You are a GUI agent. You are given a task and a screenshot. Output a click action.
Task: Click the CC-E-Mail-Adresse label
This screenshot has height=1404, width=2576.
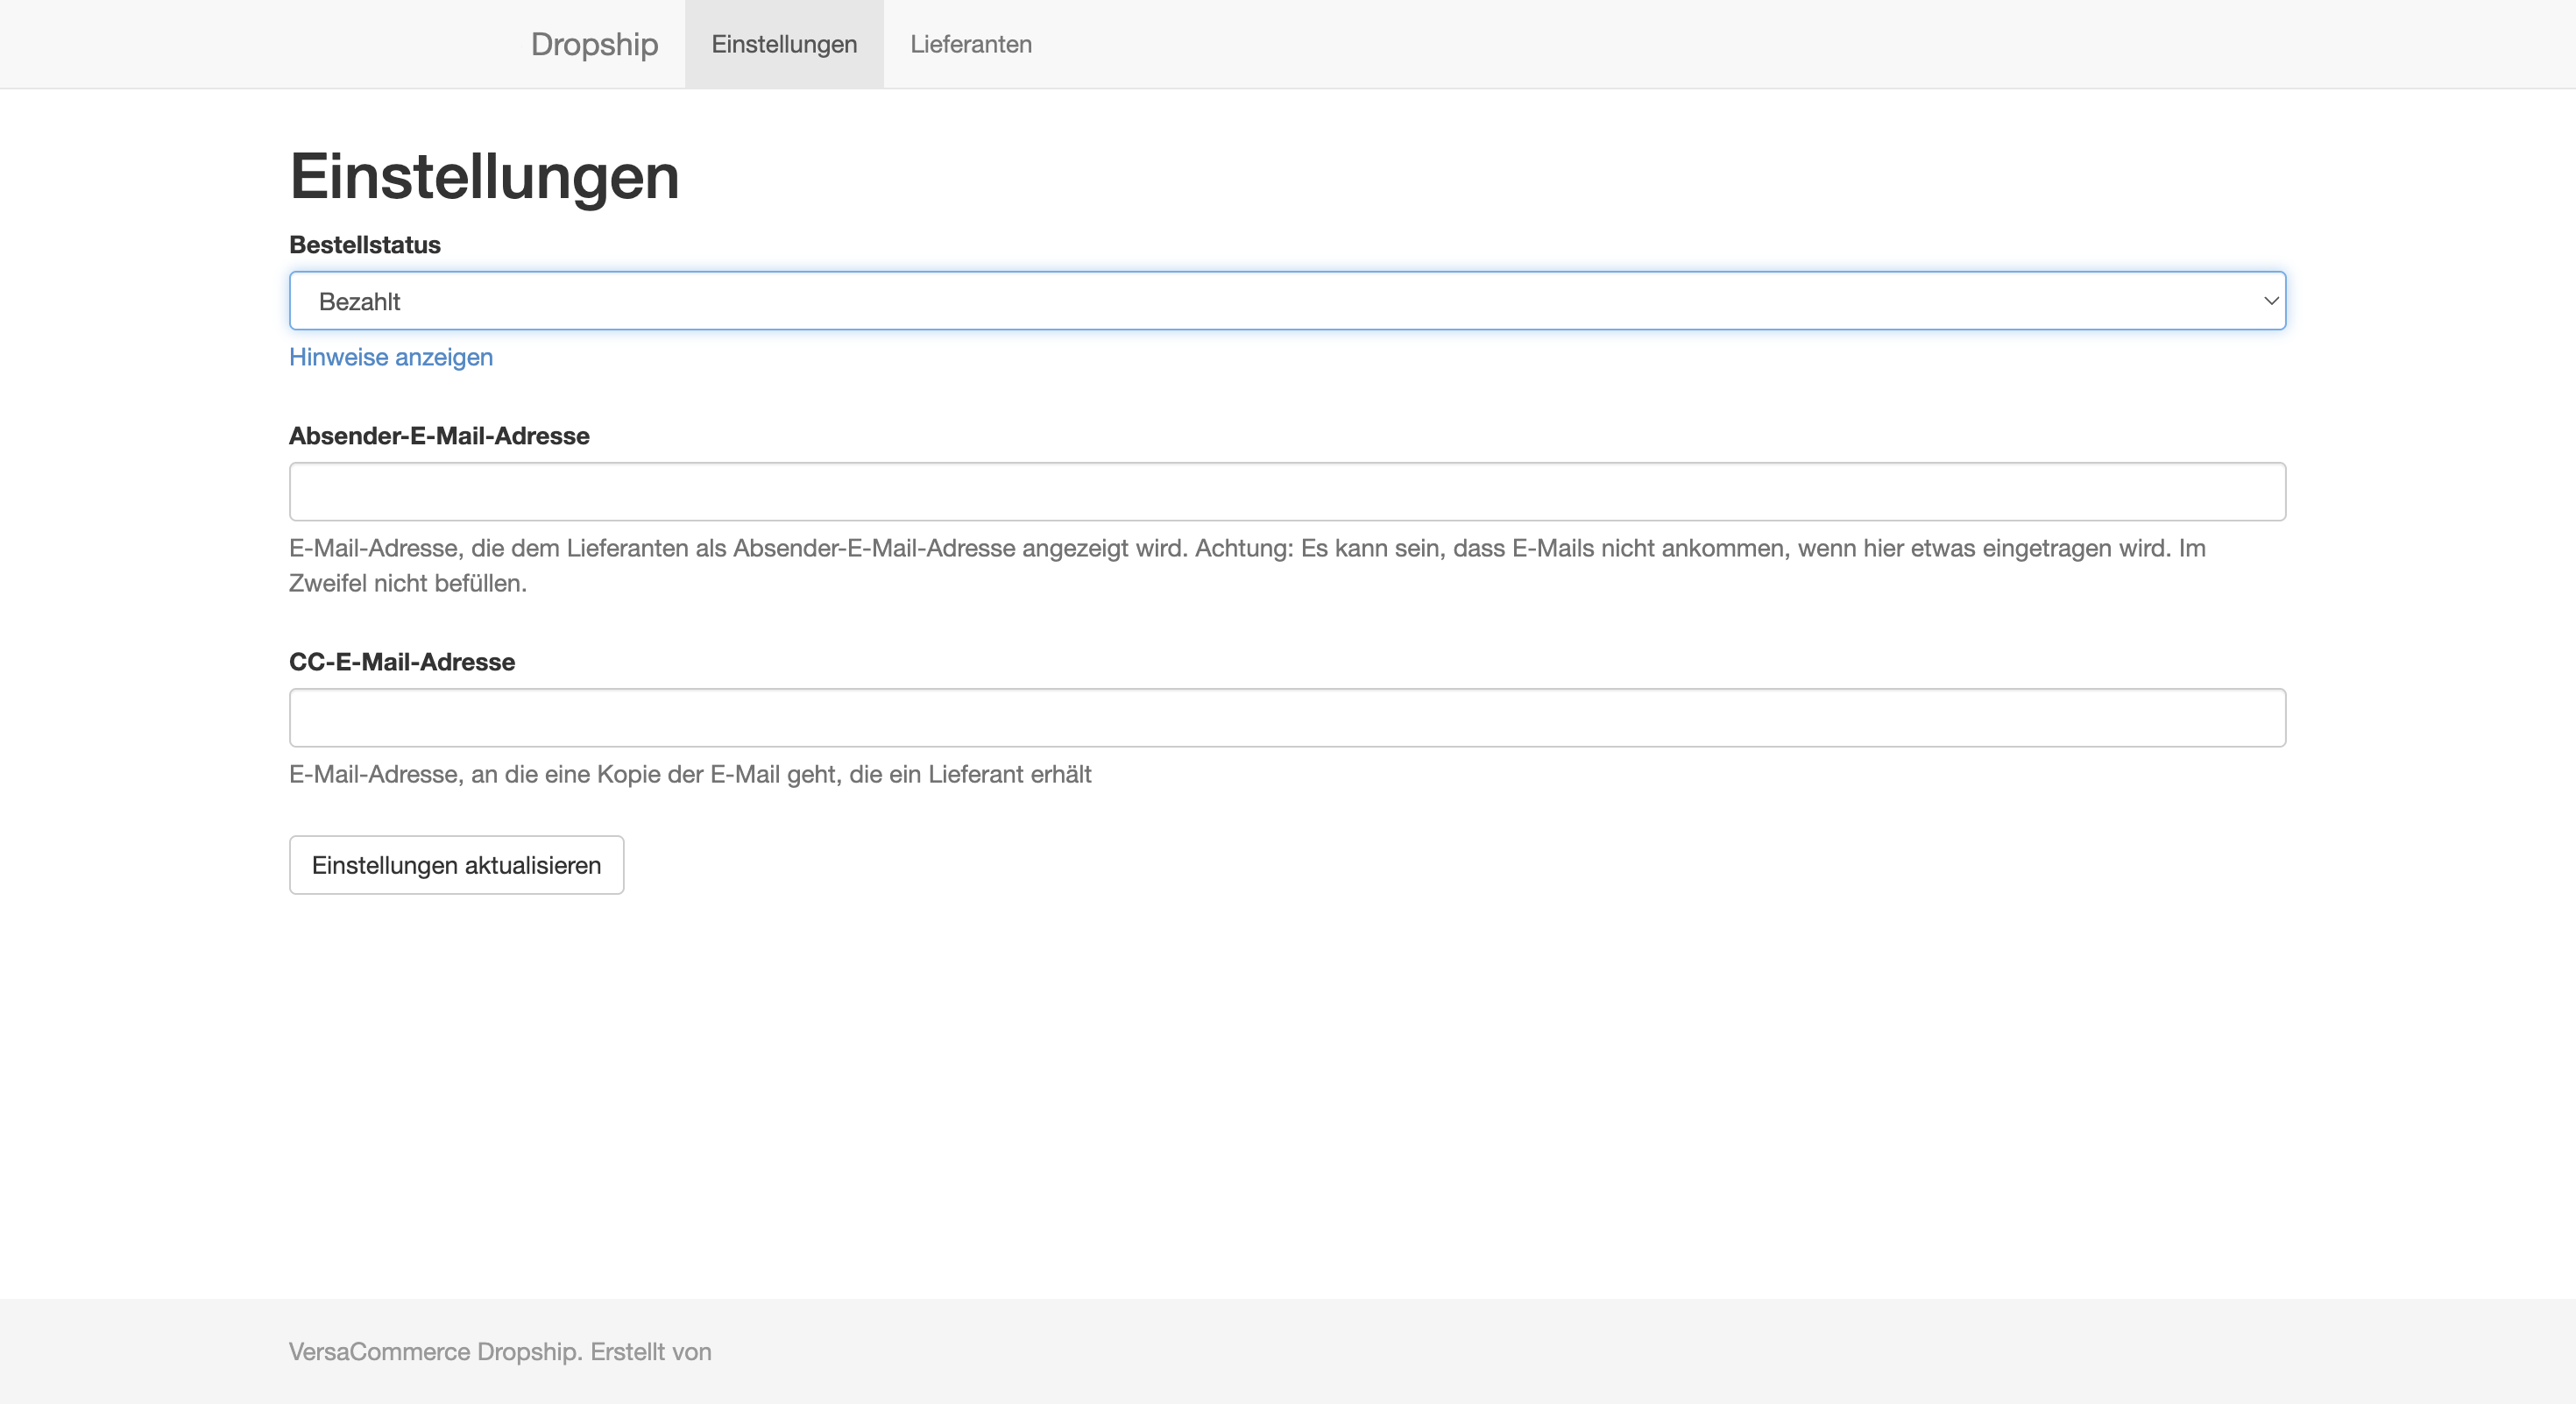tap(402, 662)
